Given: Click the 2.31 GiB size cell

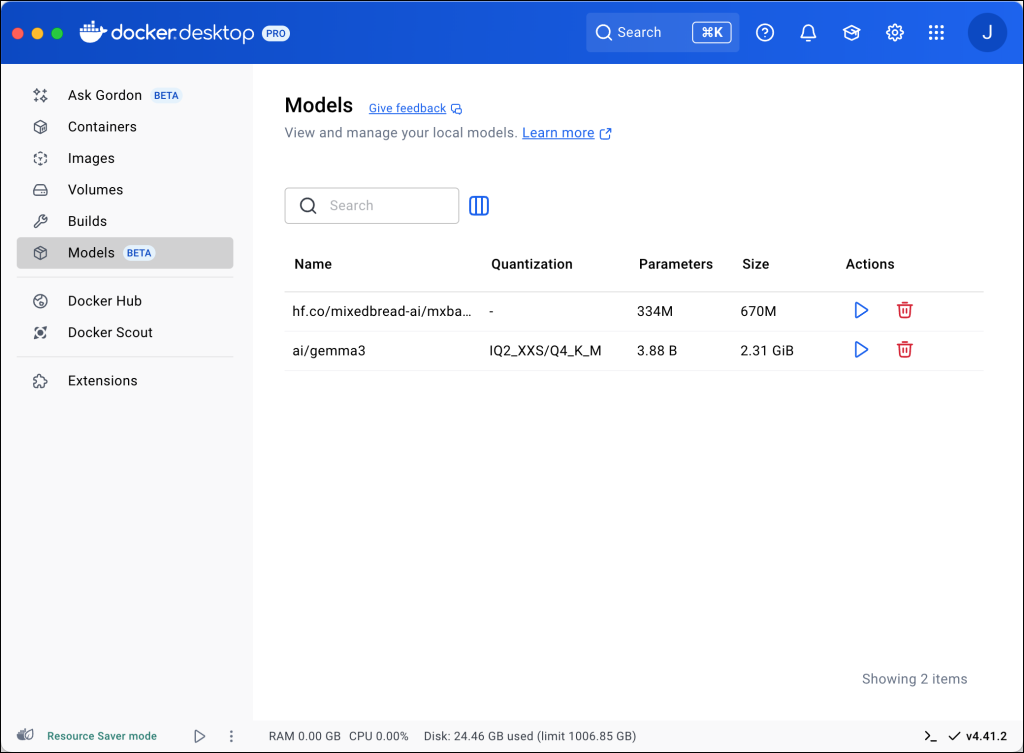Looking at the screenshot, I should 767,351.
